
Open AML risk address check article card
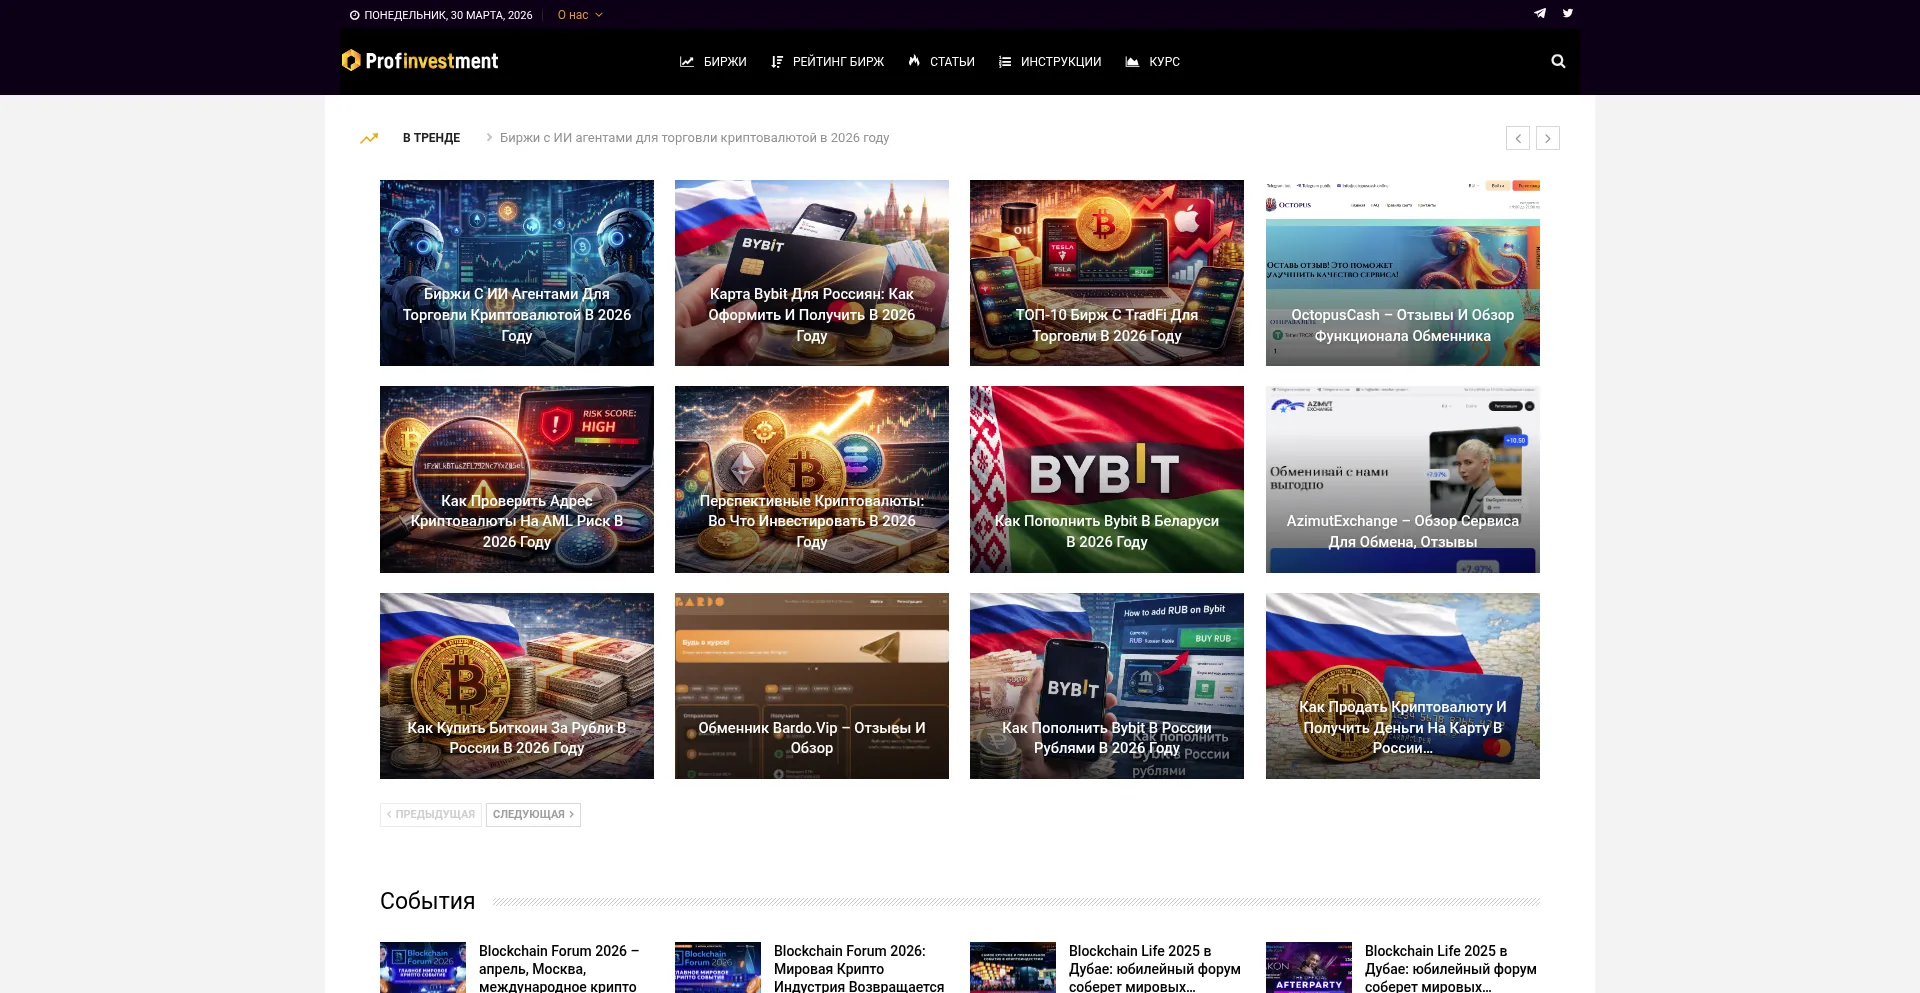[517, 480]
